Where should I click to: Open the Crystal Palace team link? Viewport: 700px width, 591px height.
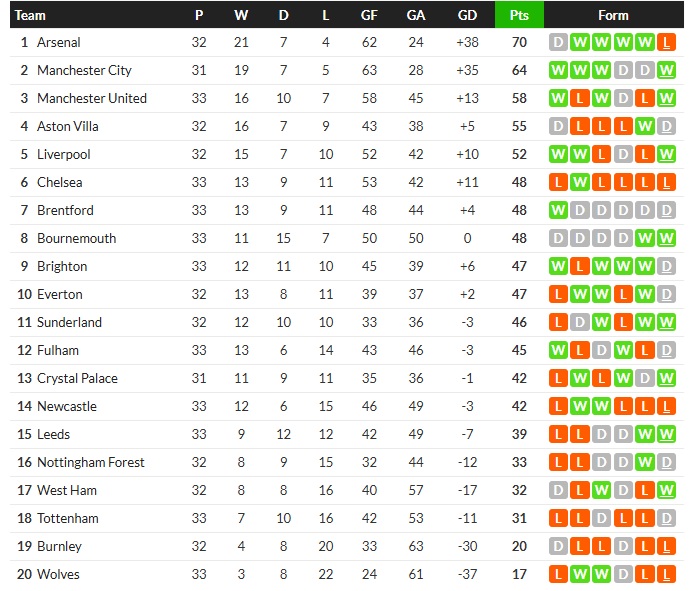tap(77, 379)
